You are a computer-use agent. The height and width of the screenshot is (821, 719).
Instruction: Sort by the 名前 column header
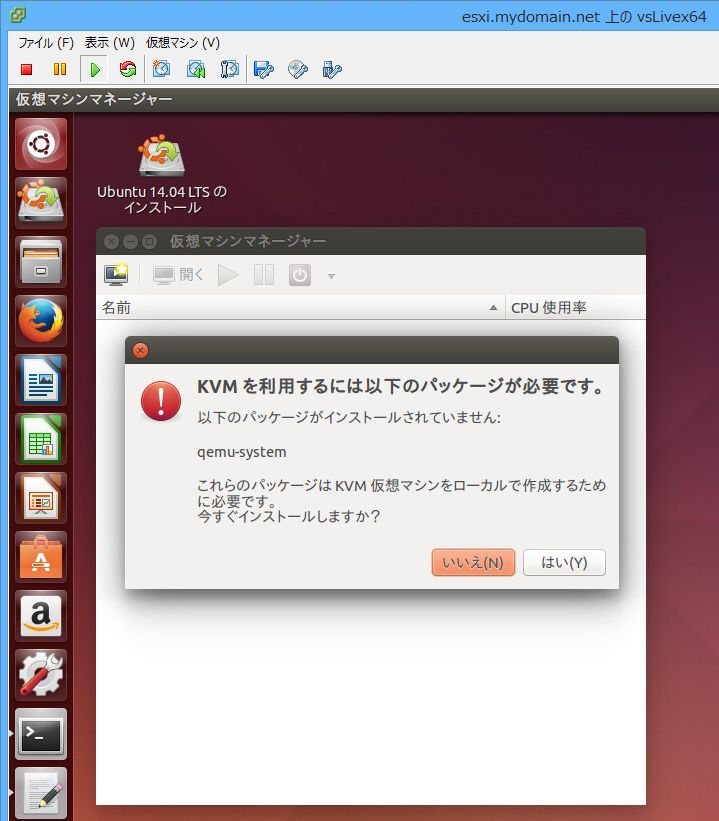click(x=301, y=308)
